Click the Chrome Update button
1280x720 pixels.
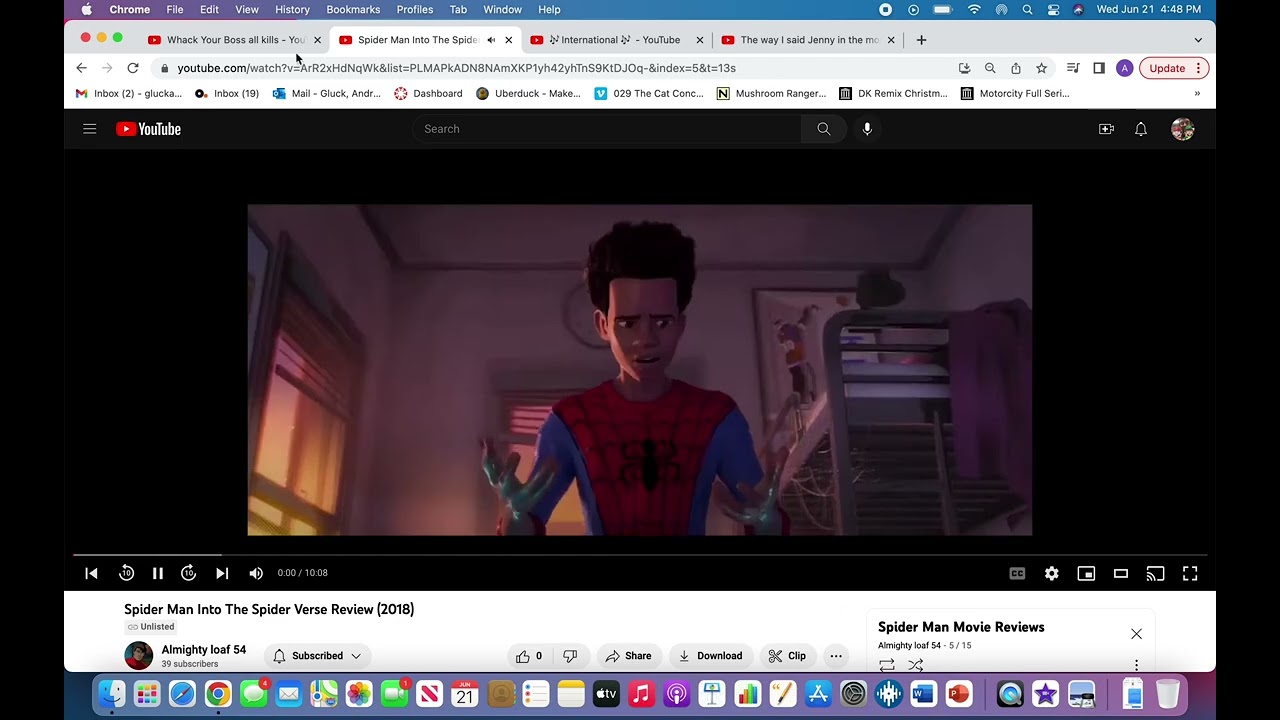[1174, 68]
